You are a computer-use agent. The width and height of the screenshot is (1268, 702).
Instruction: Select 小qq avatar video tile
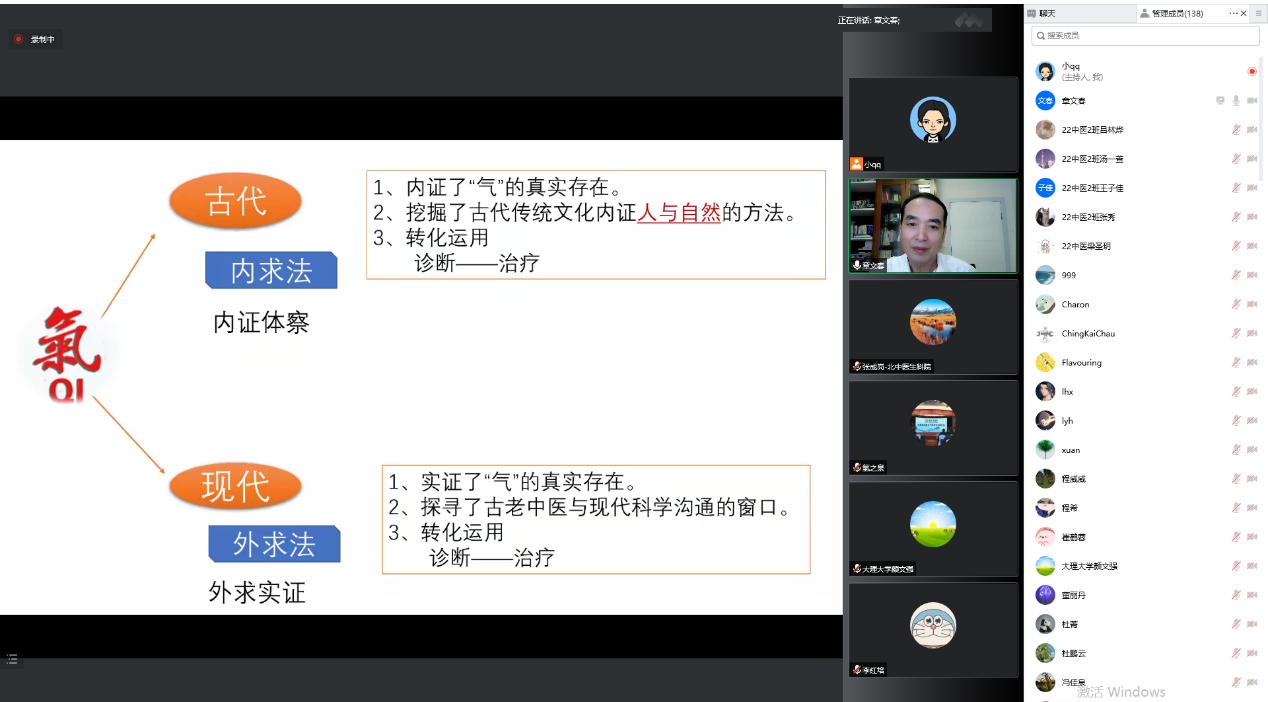tap(932, 124)
